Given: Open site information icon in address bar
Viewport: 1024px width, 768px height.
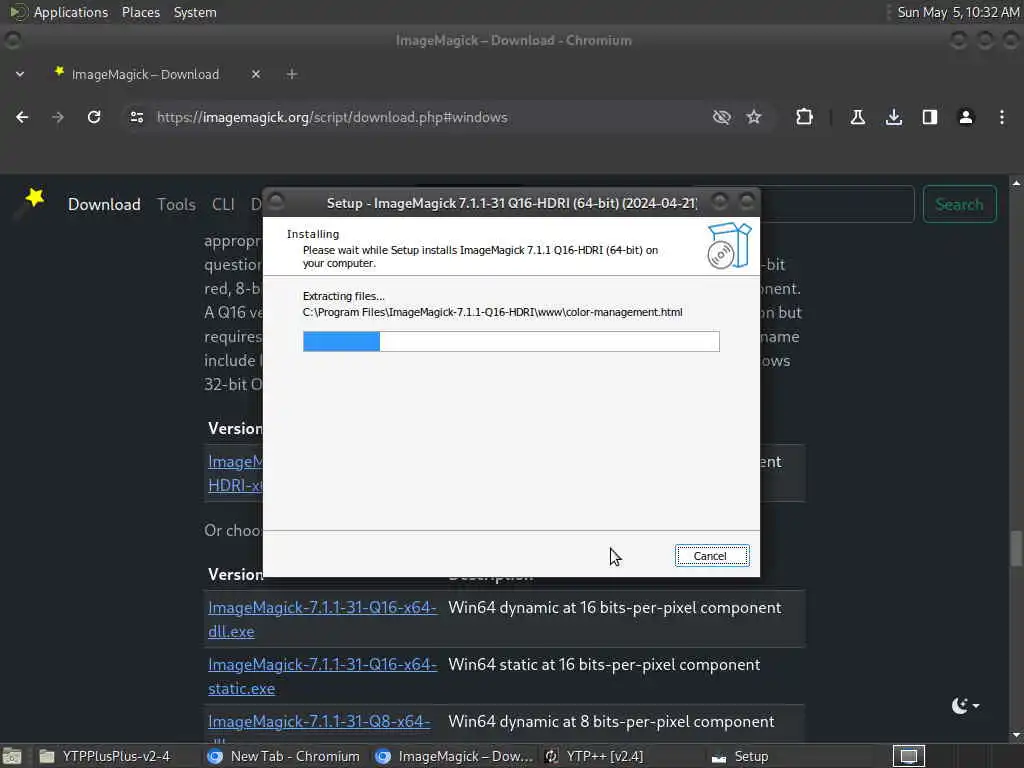Looking at the screenshot, I should click(x=136, y=118).
